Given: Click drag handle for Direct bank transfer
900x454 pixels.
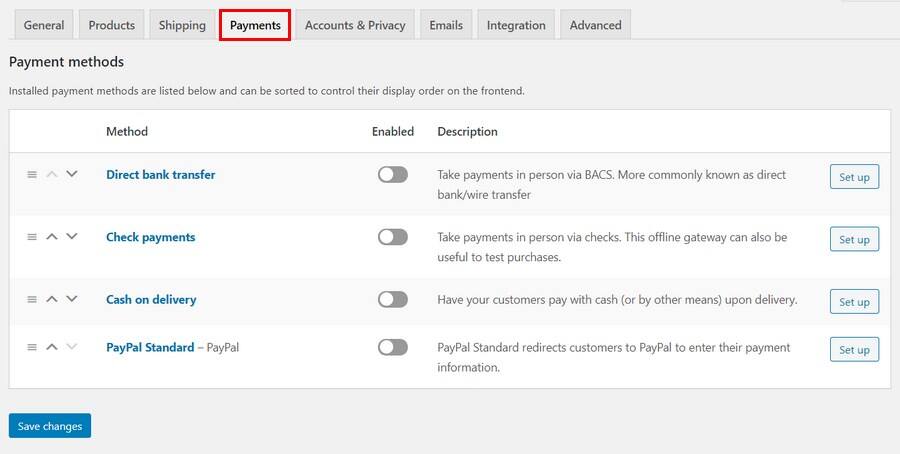Looking at the screenshot, I should click(32, 174).
